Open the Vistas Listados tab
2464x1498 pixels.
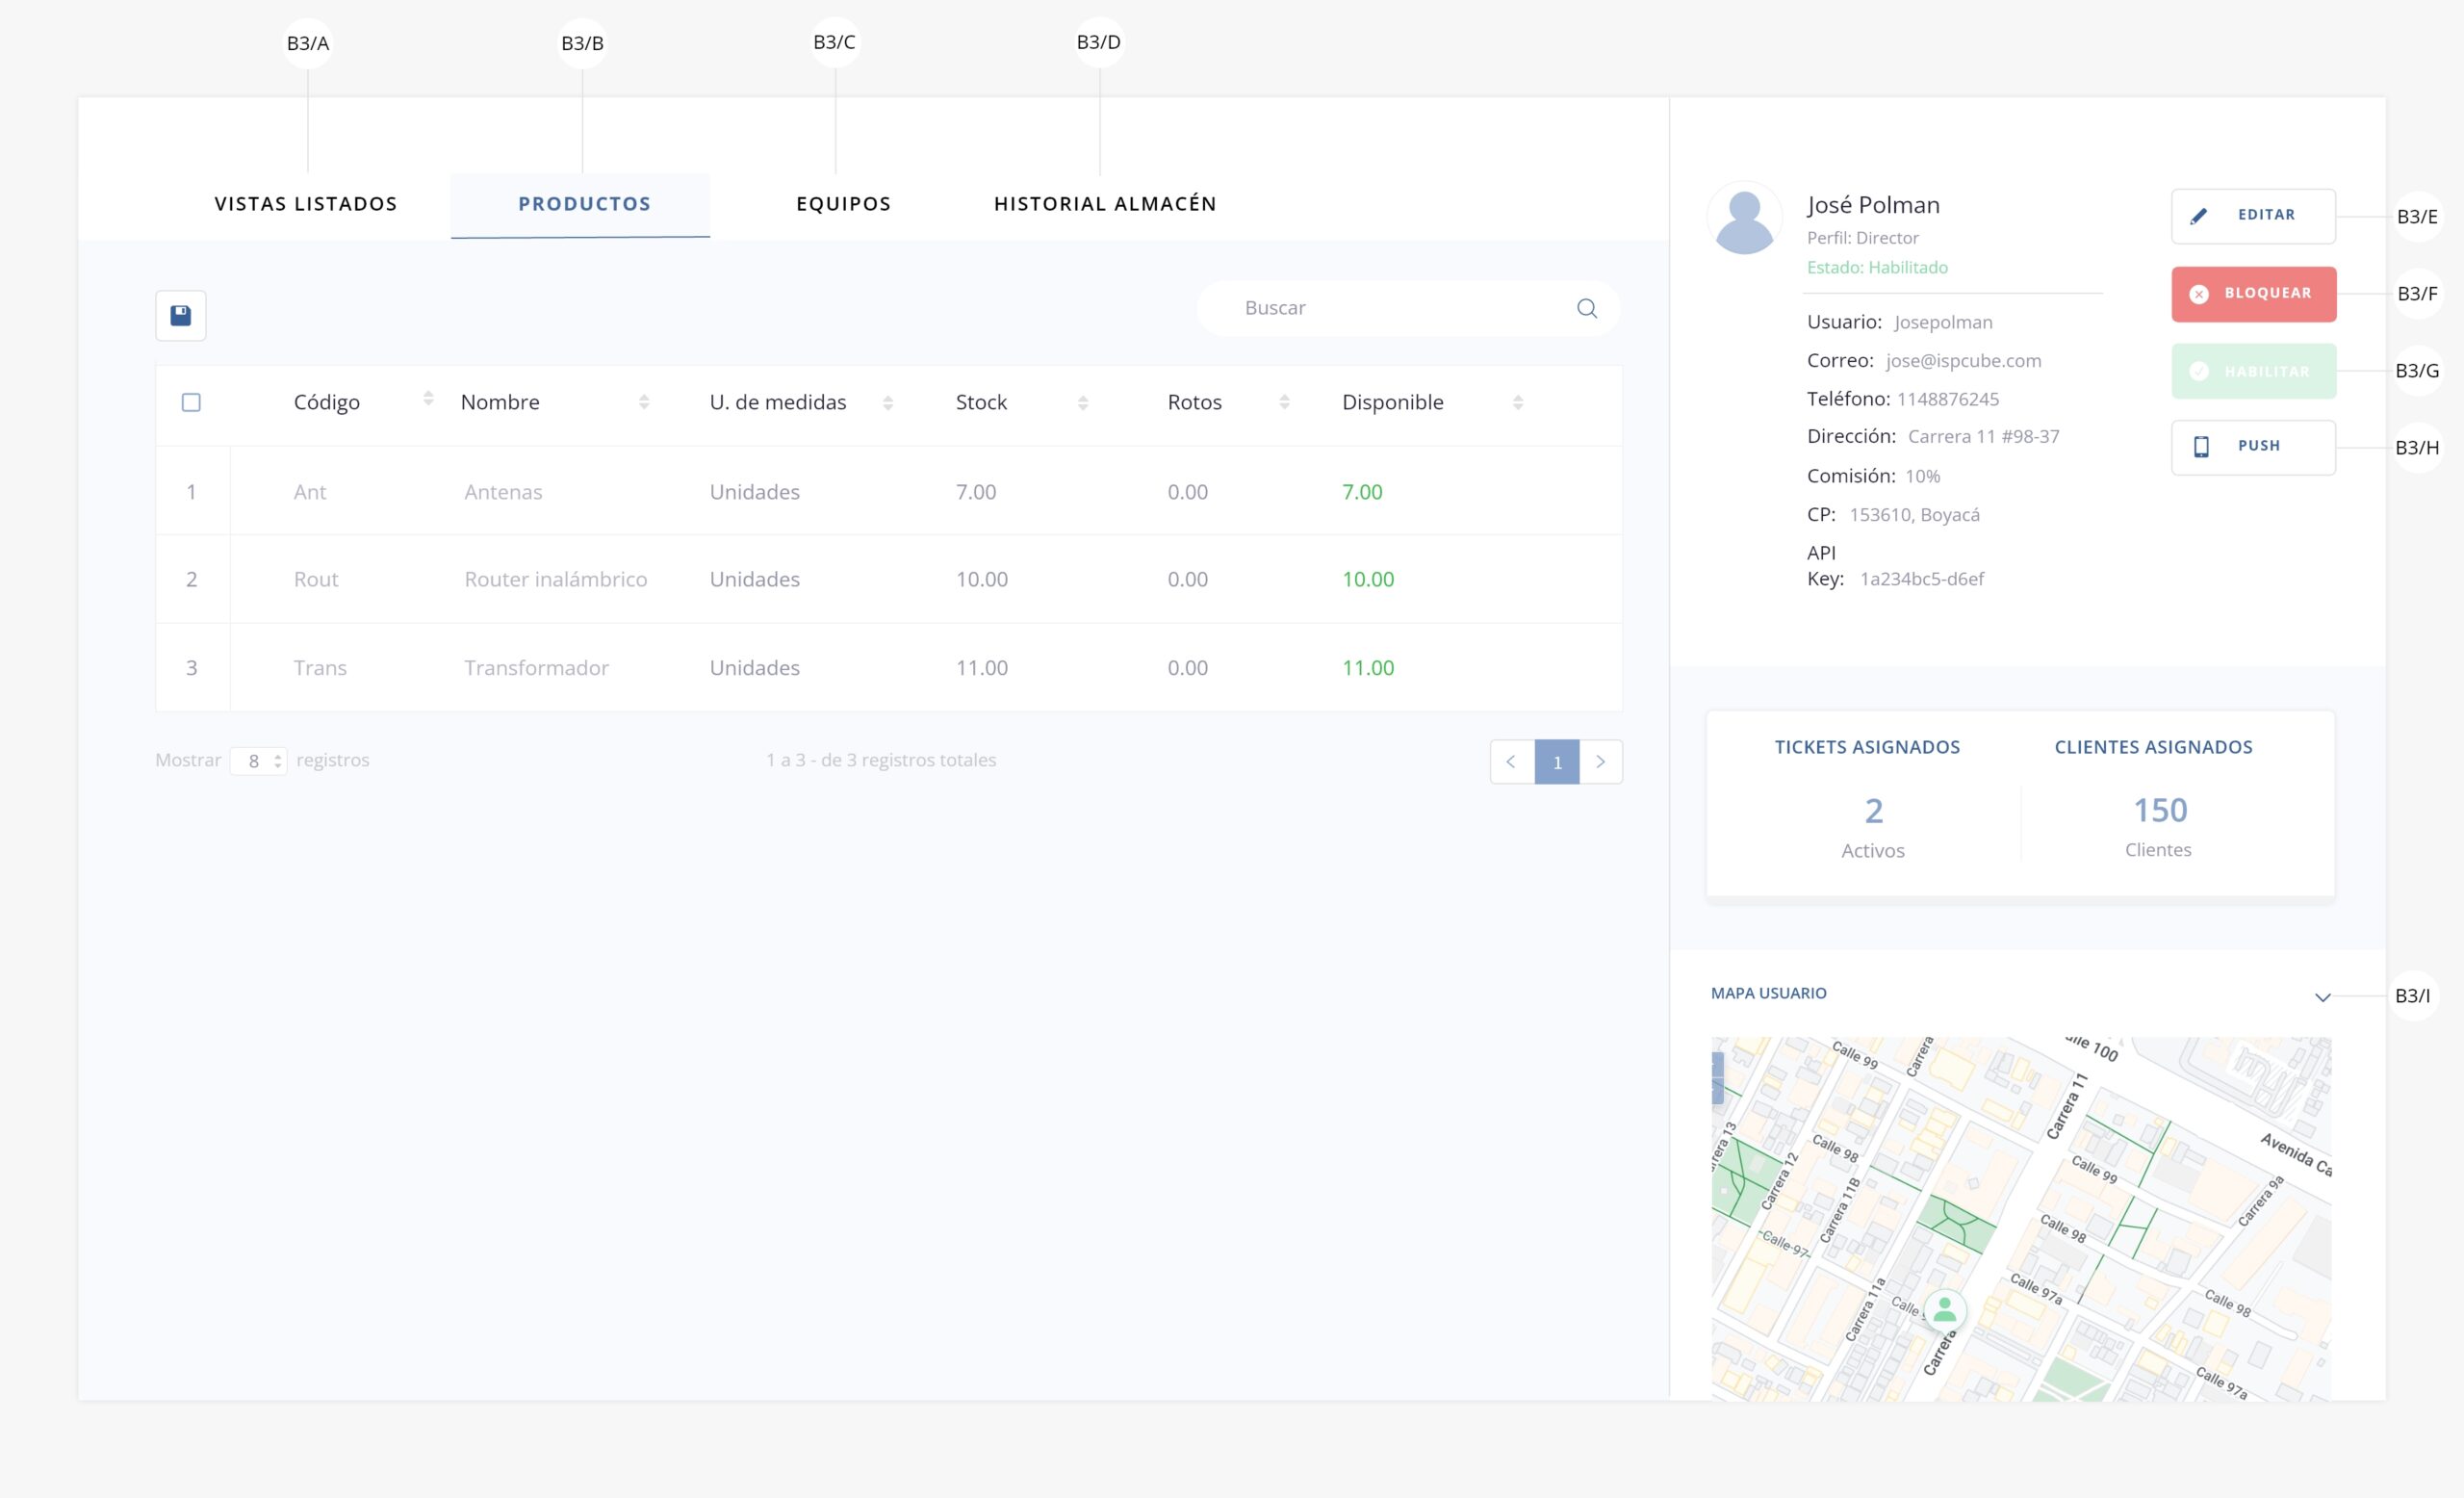point(306,204)
